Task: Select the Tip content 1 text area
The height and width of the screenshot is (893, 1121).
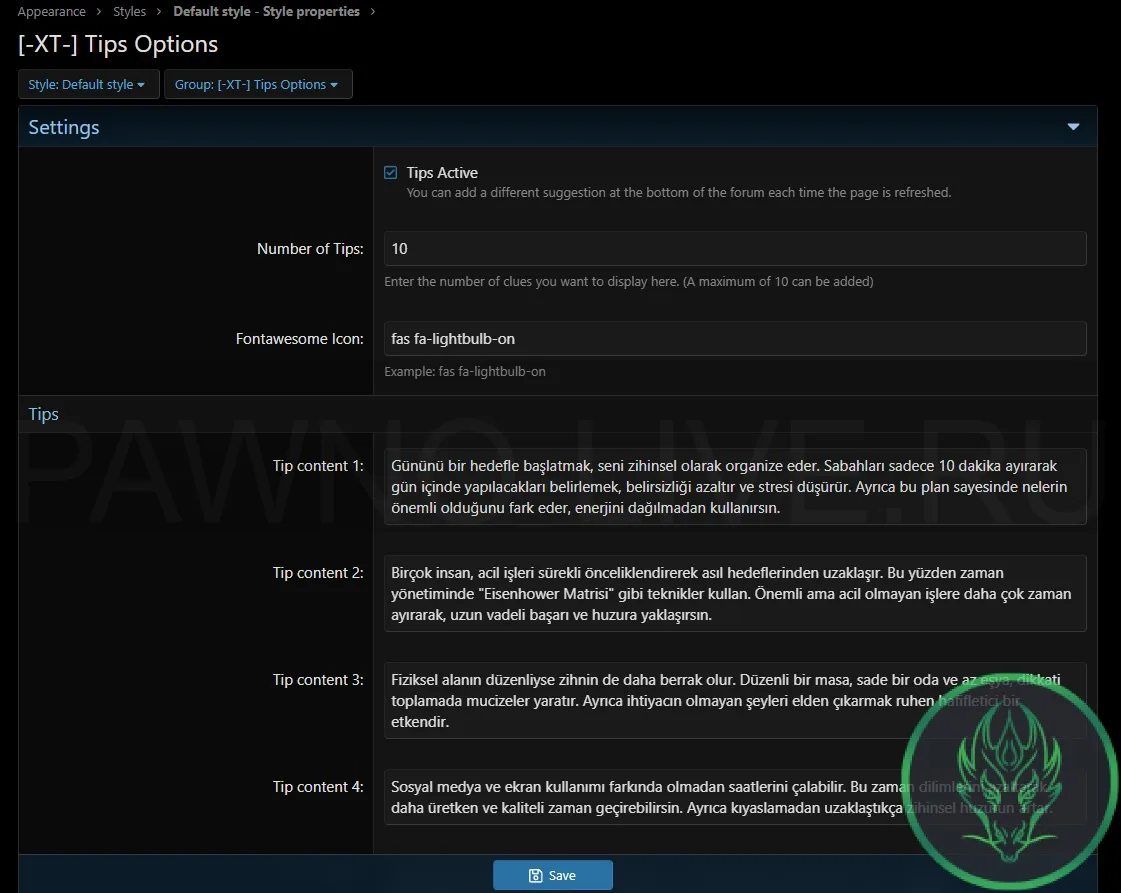Action: pos(734,487)
